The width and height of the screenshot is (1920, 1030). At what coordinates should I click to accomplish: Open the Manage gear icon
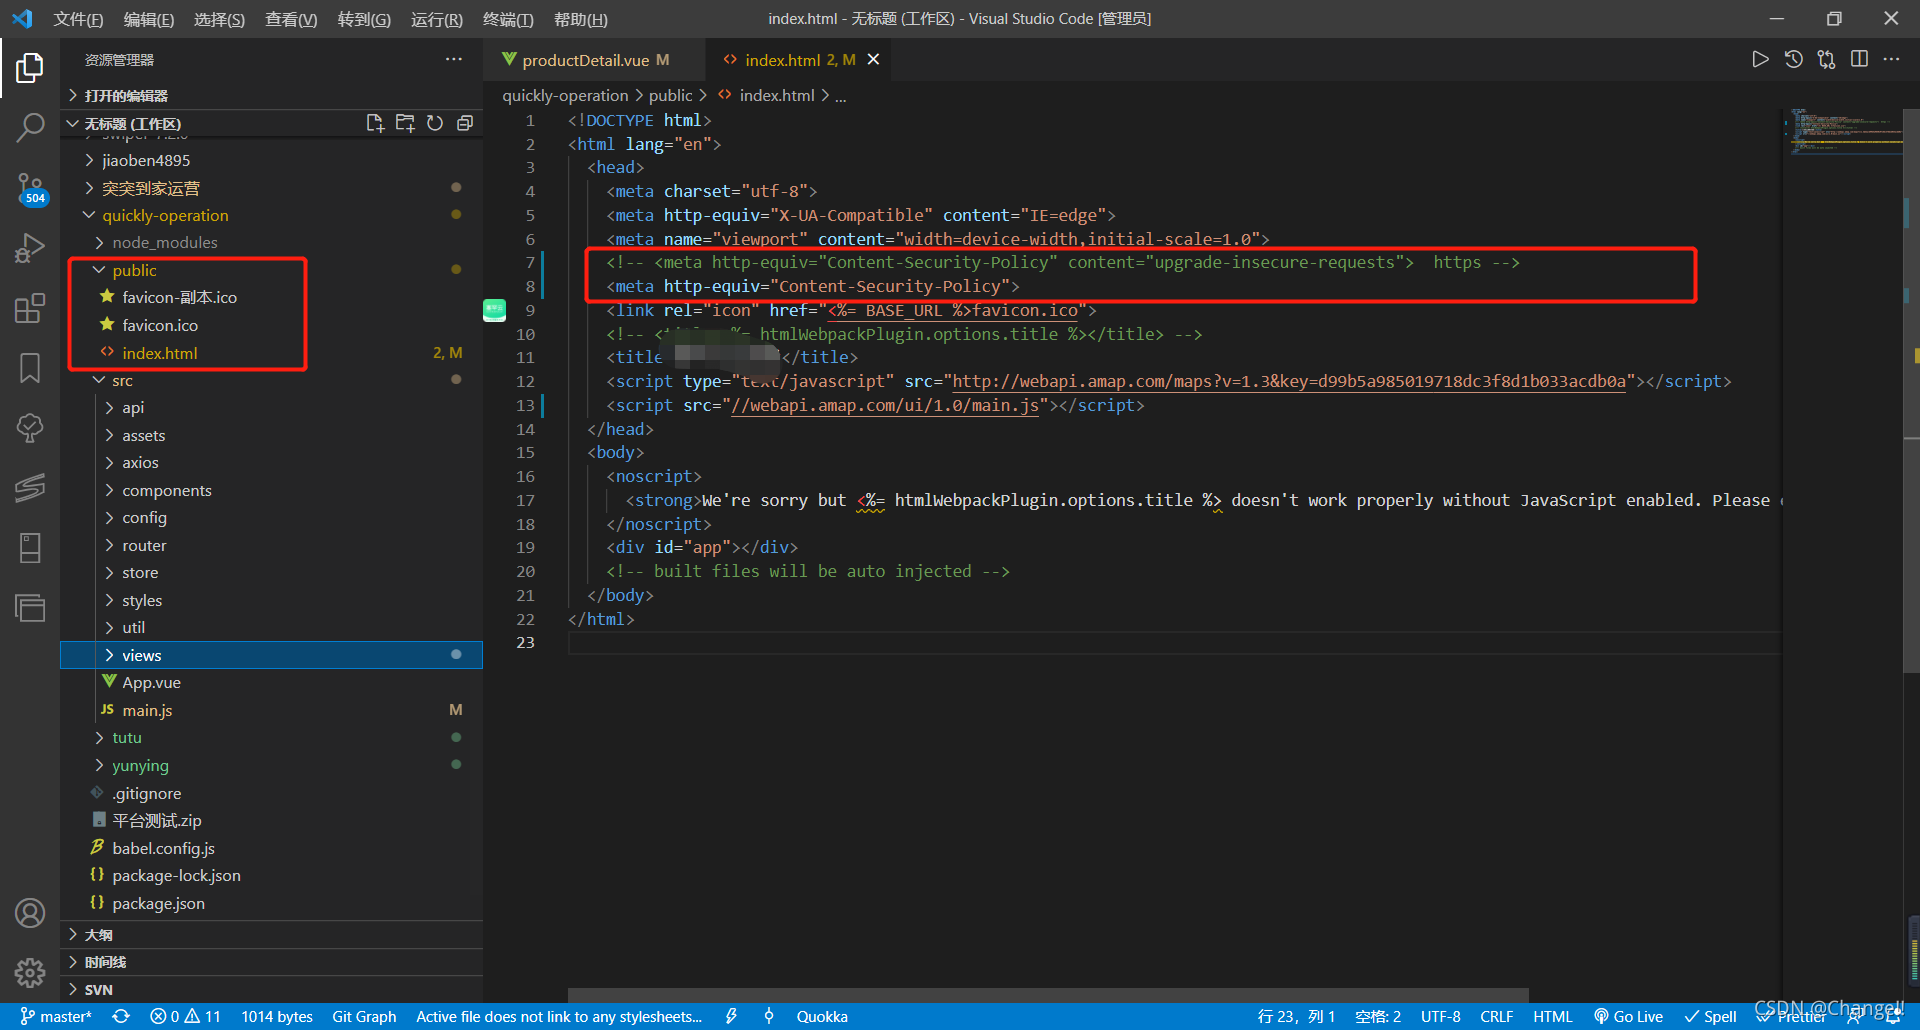[x=30, y=972]
